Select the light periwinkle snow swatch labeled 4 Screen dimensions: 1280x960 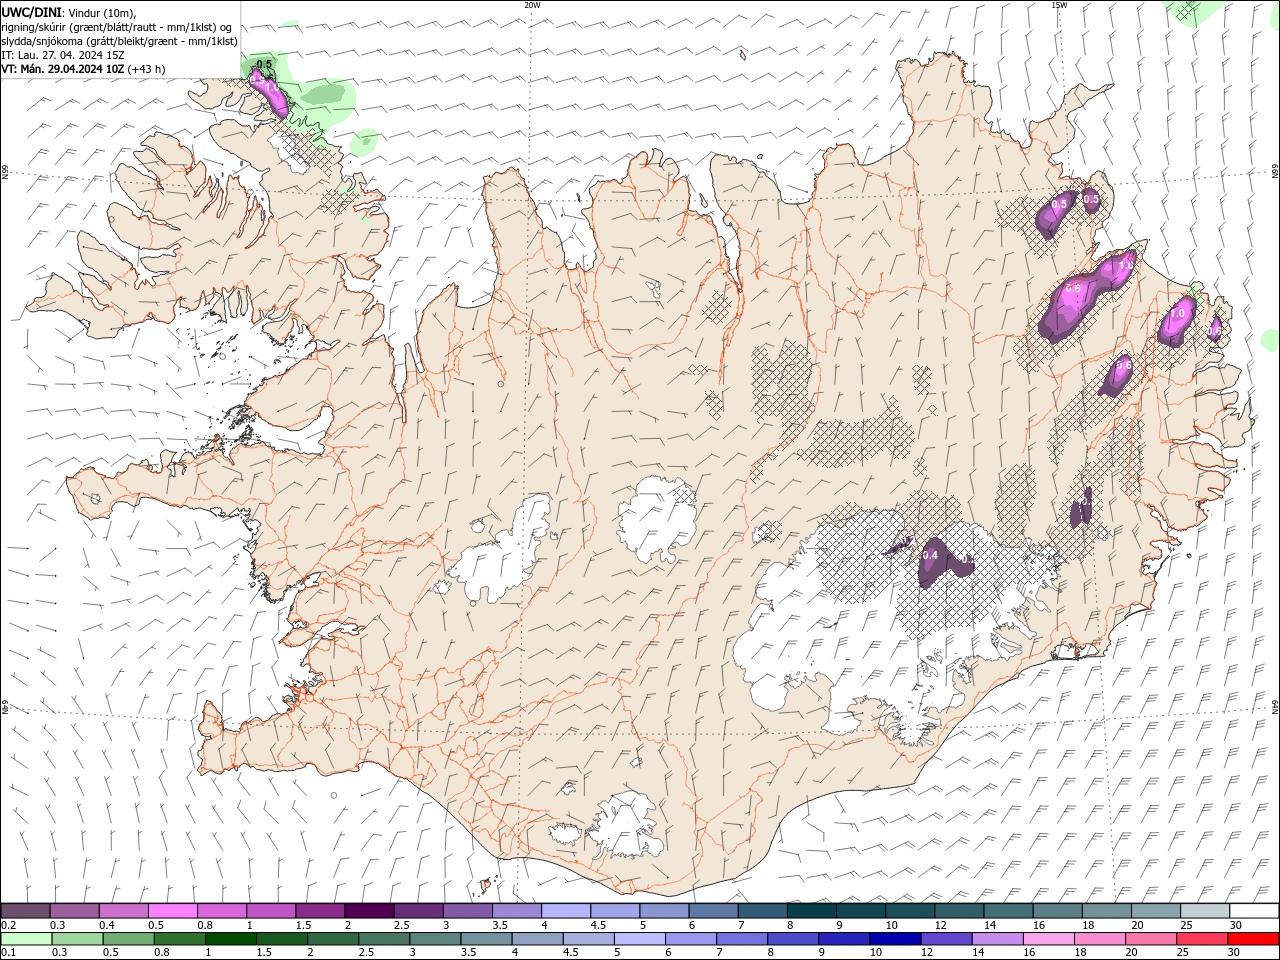(x=566, y=911)
